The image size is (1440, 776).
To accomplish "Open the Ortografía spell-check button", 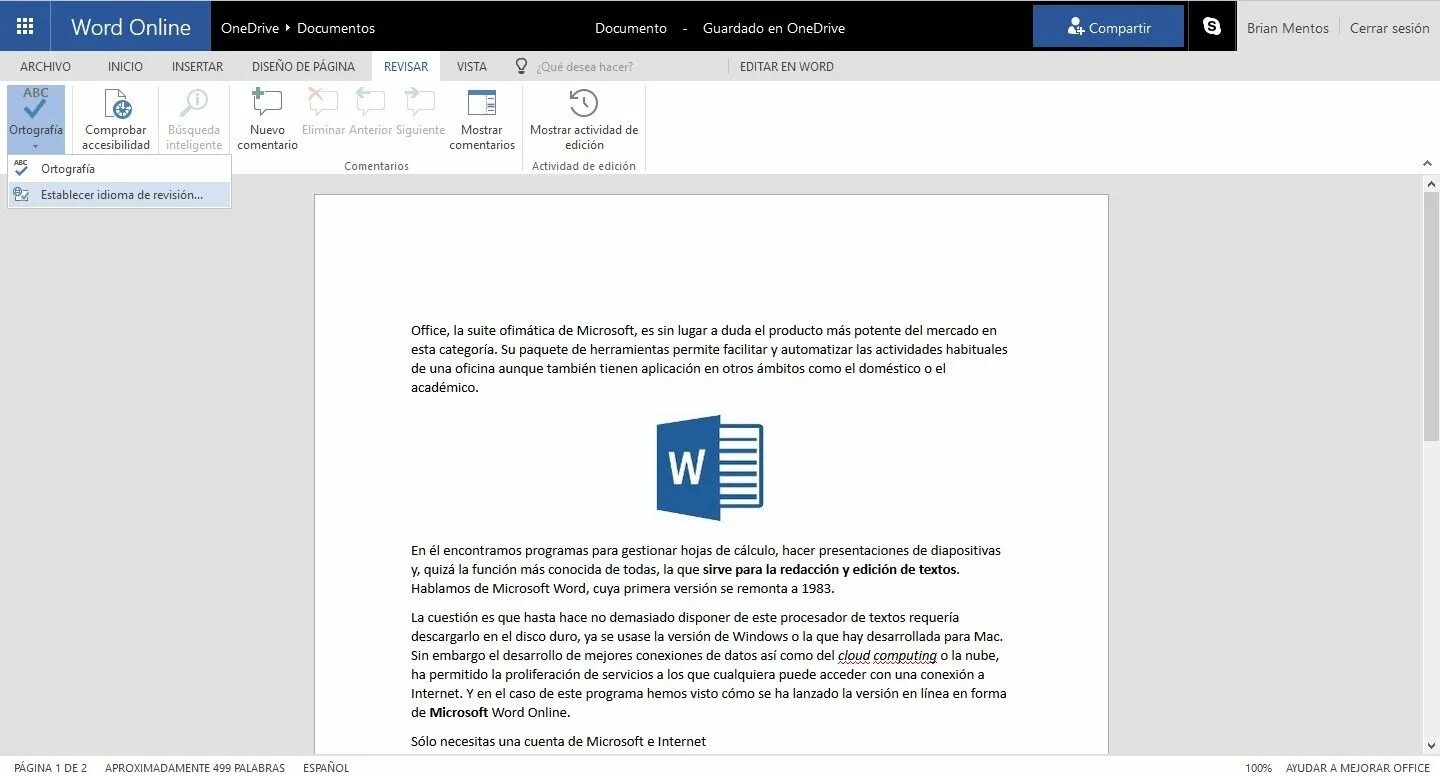I will (x=36, y=118).
